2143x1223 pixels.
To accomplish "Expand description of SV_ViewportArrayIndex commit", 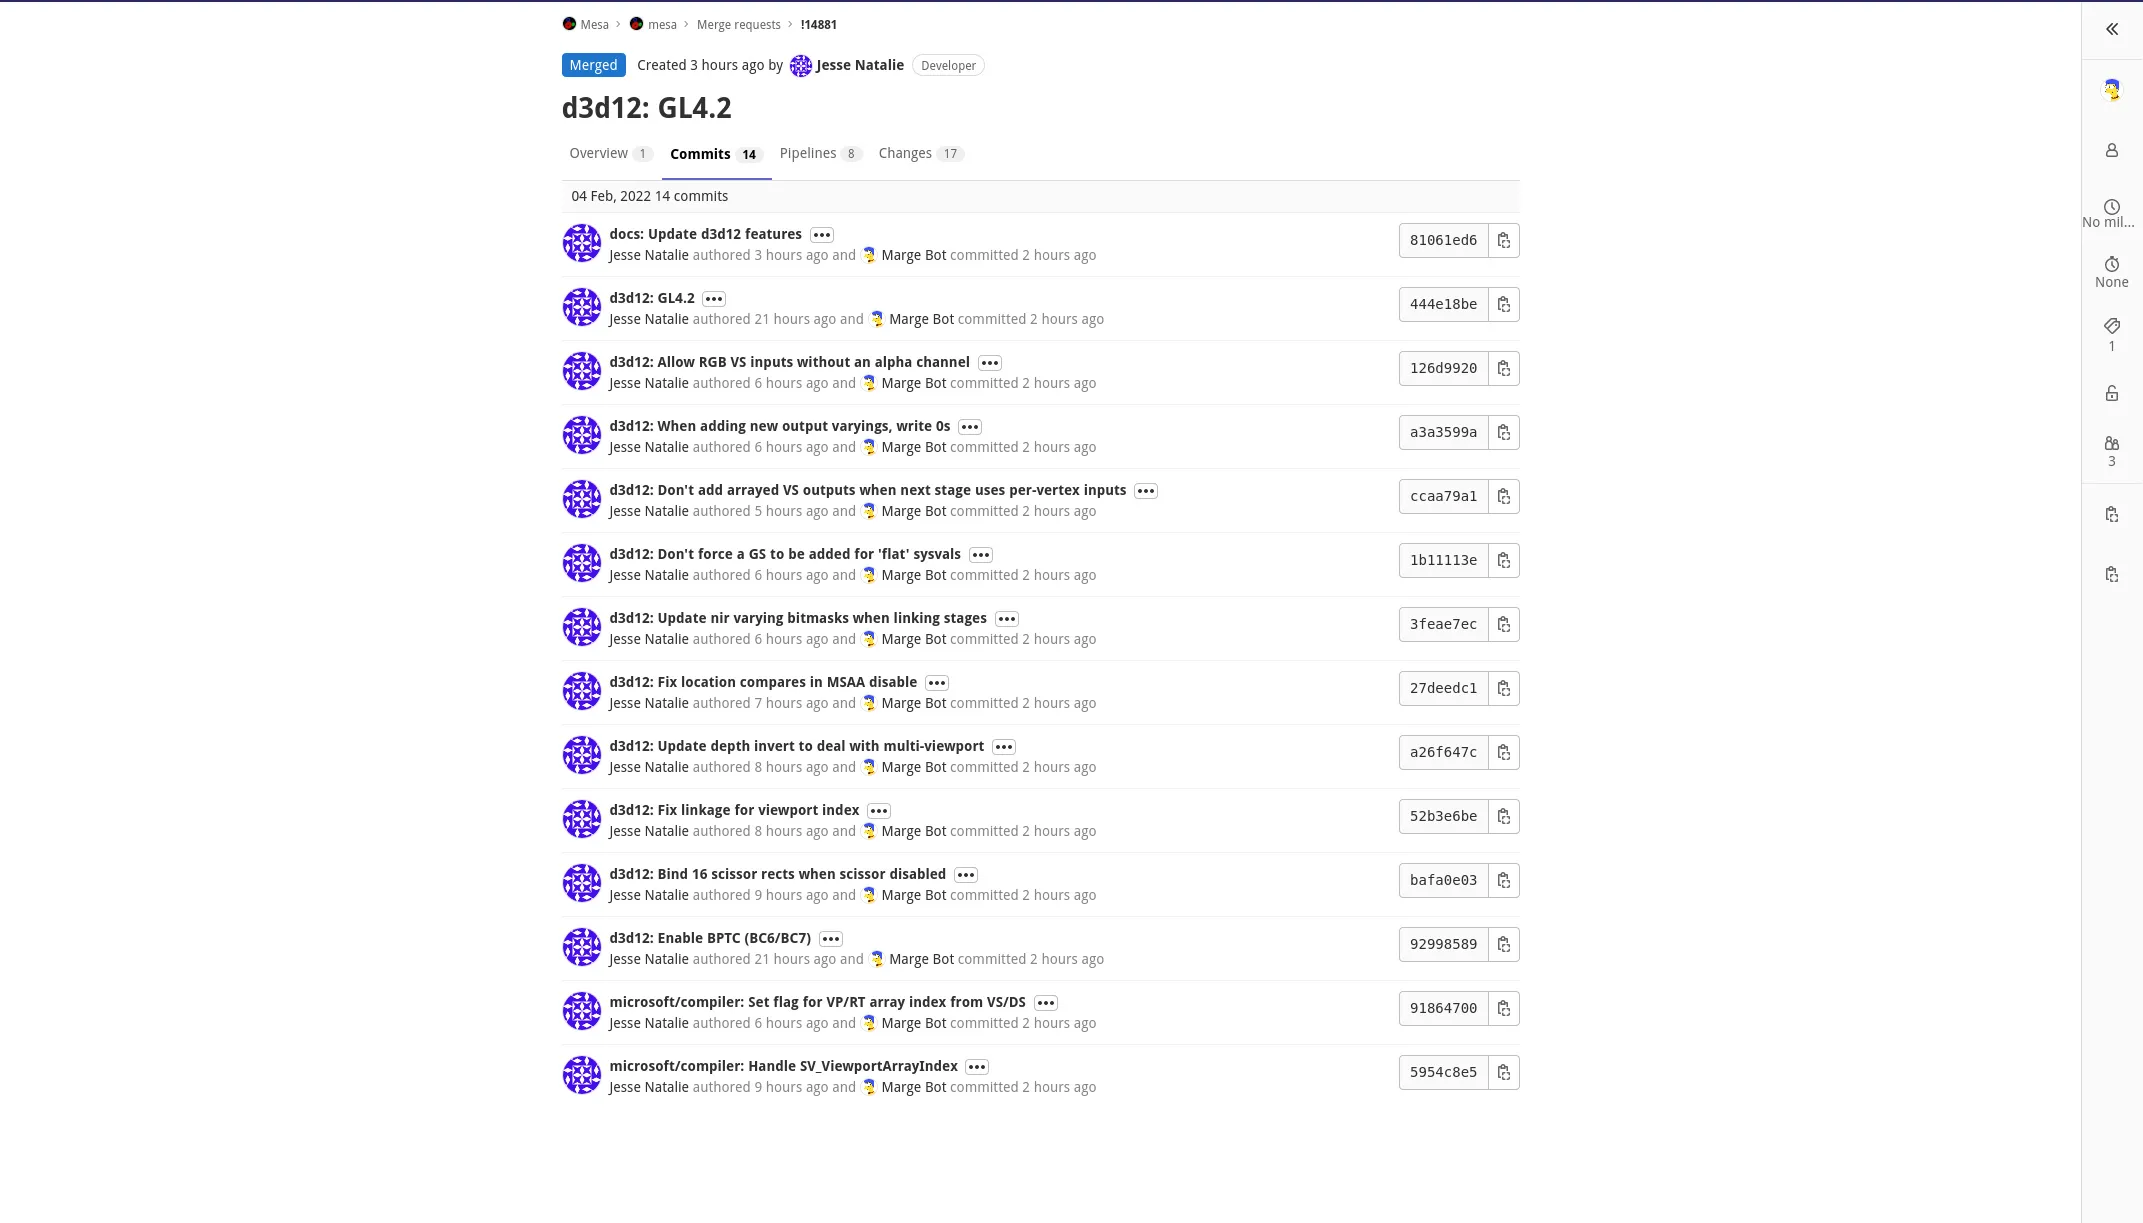I will coord(977,1067).
